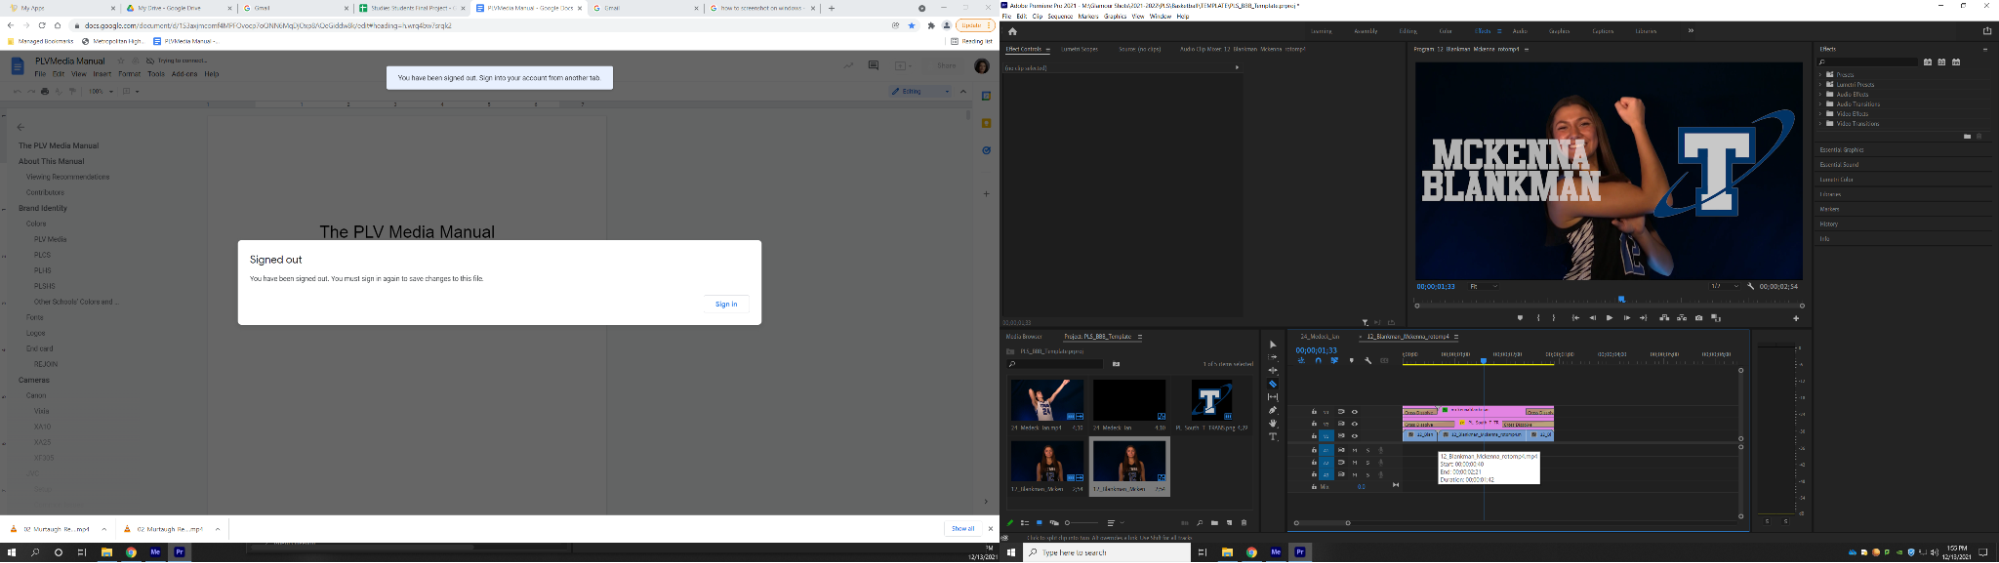Toggle the timeline Snap magnet

(x=1318, y=361)
